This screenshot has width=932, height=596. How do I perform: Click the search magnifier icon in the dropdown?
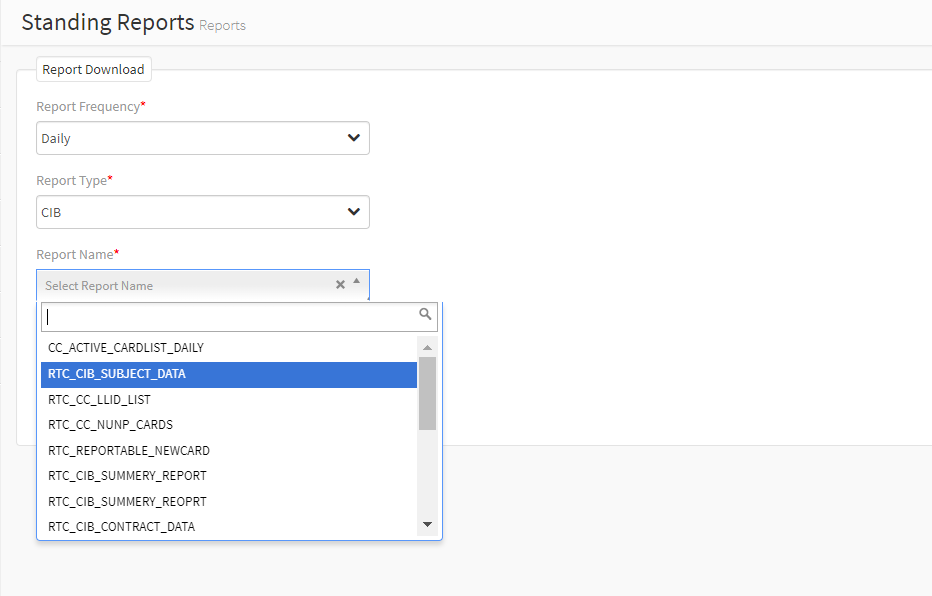point(425,314)
